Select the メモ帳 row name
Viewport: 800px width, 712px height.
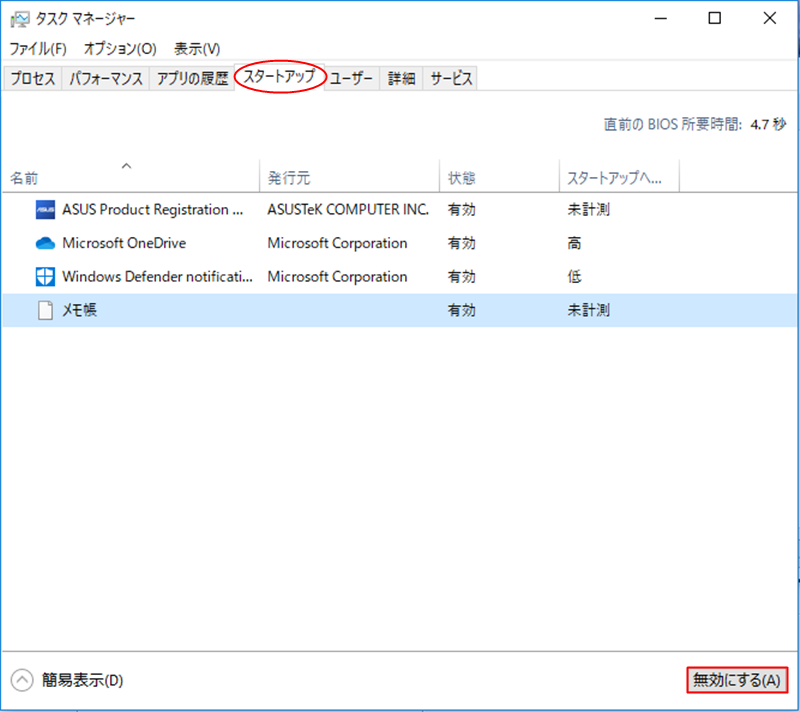click(x=80, y=310)
